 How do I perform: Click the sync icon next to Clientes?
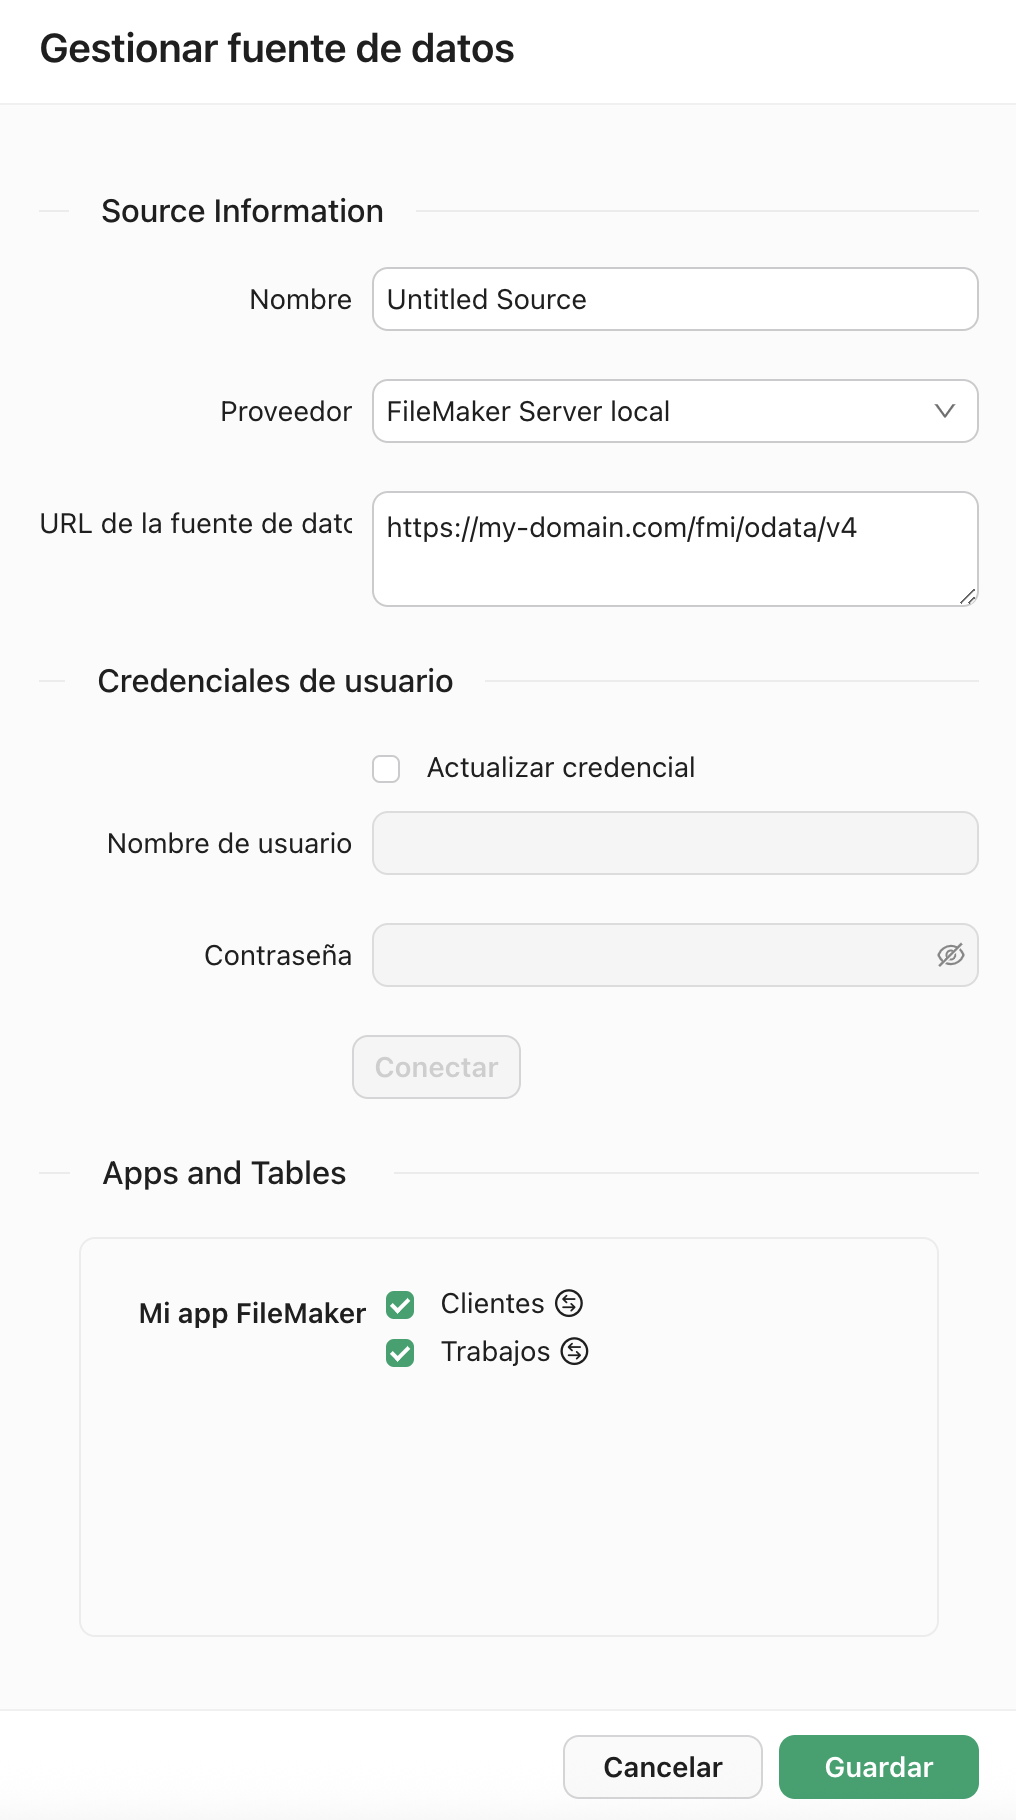pos(567,1303)
